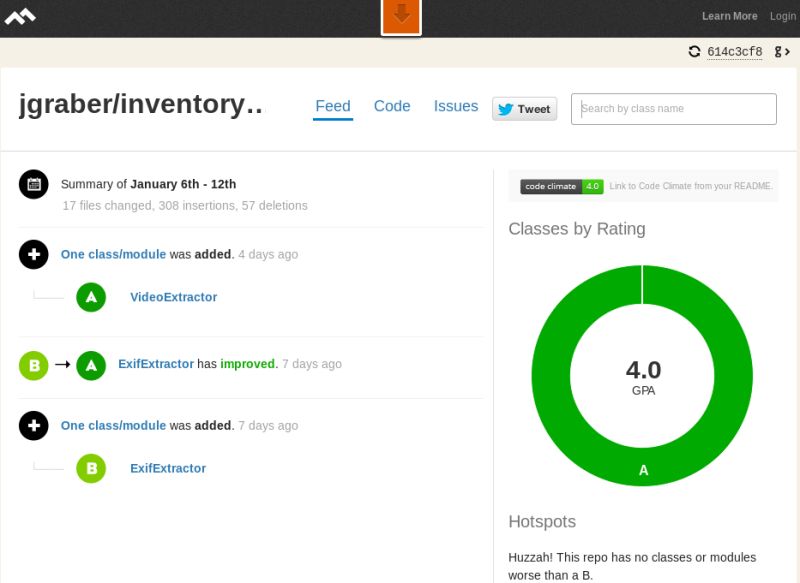Open the Issues tab

pyautogui.click(x=455, y=106)
